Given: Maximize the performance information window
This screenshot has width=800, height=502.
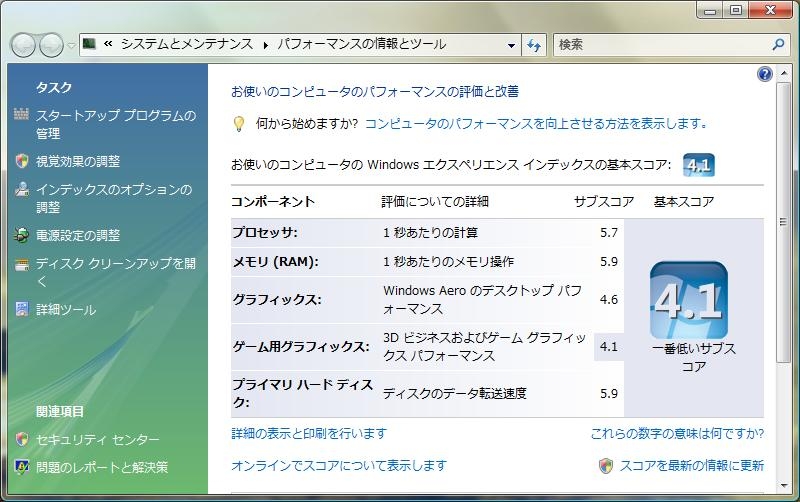Looking at the screenshot, I should point(736,9).
